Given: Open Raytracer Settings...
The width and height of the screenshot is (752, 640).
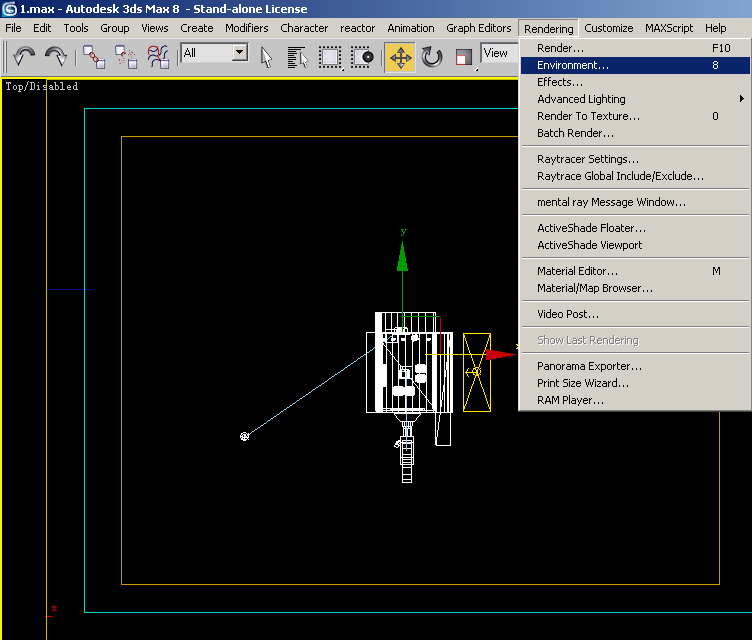Looking at the screenshot, I should tap(635, 159).
